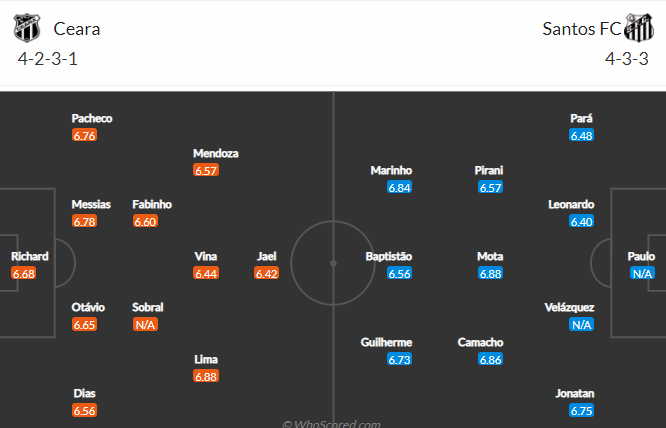Select Jael's 6.42 rating badge
Screen dimensions: 666x428
[x=267, y=273]
